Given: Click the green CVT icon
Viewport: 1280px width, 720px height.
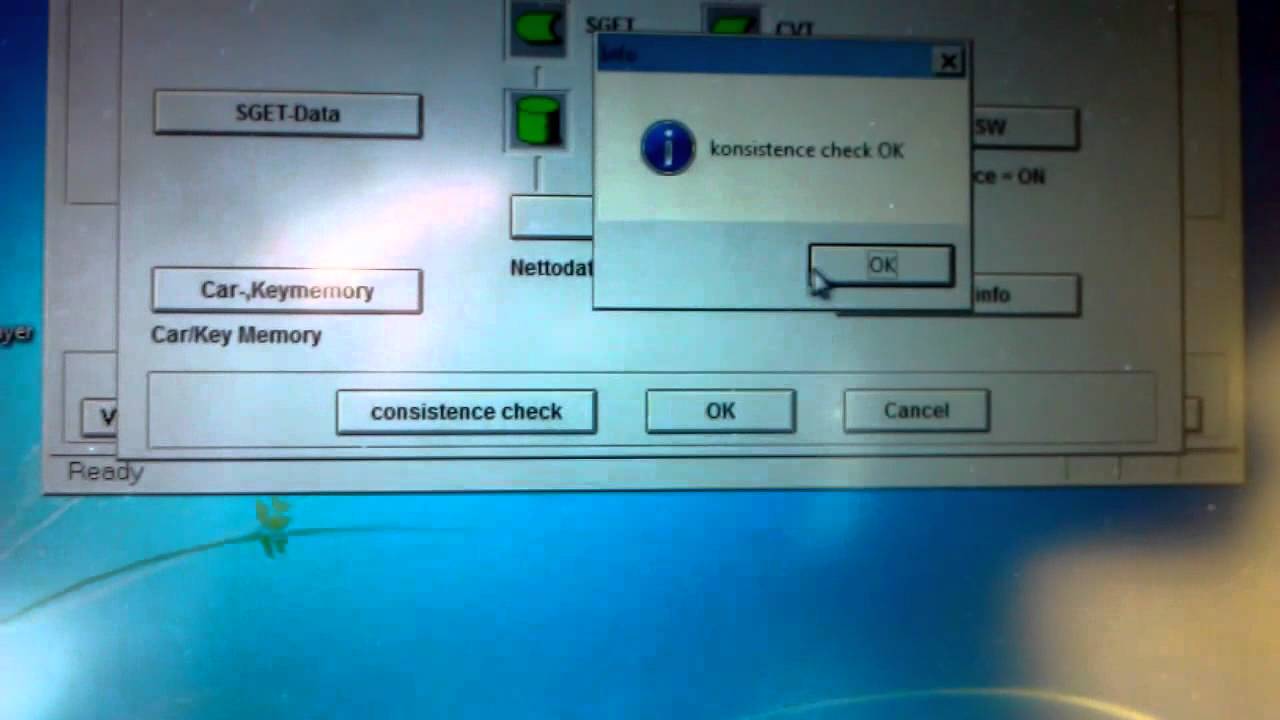Looking at the screenshot, I should coord(734,22).
